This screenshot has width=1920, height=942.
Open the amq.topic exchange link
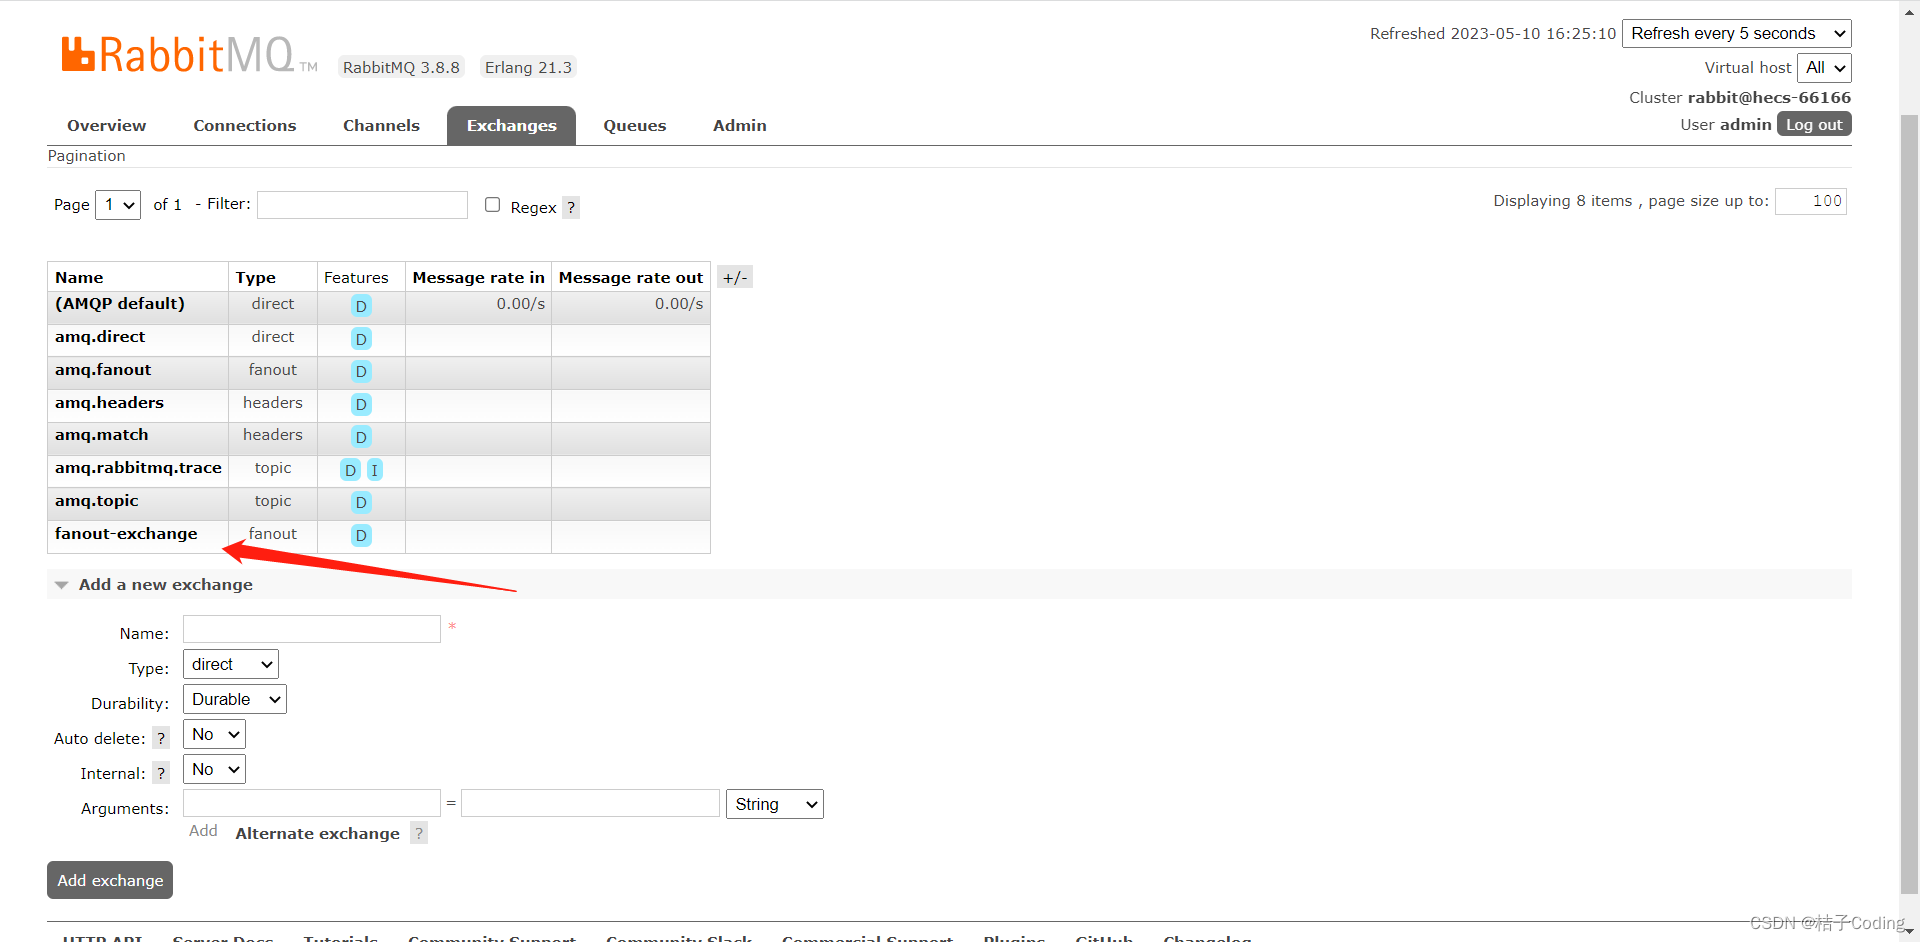coord(97,501)
